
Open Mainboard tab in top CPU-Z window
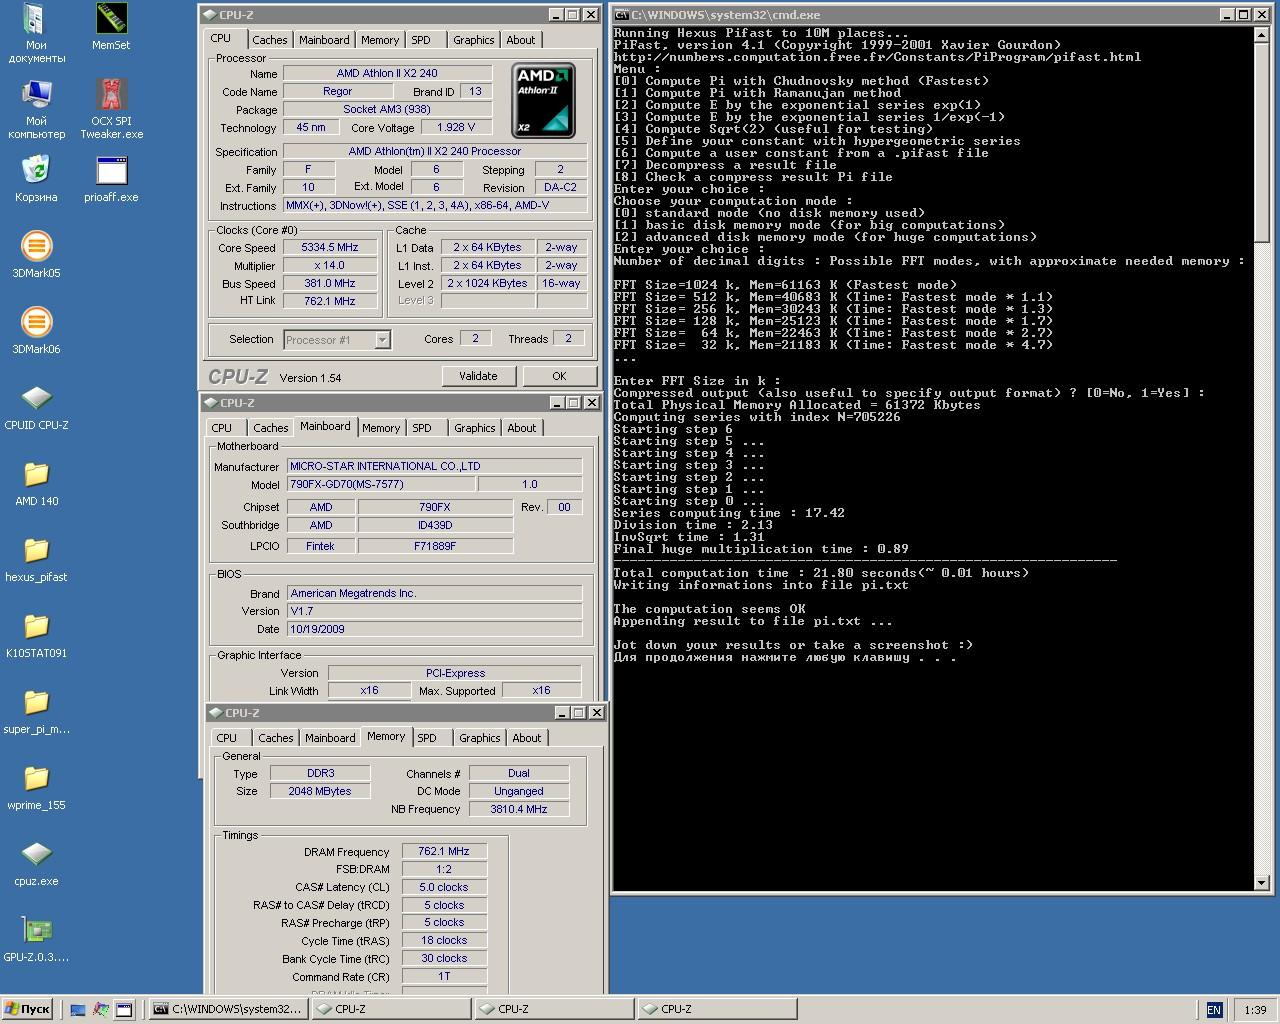pyautogui.click(x=325, y=40)
